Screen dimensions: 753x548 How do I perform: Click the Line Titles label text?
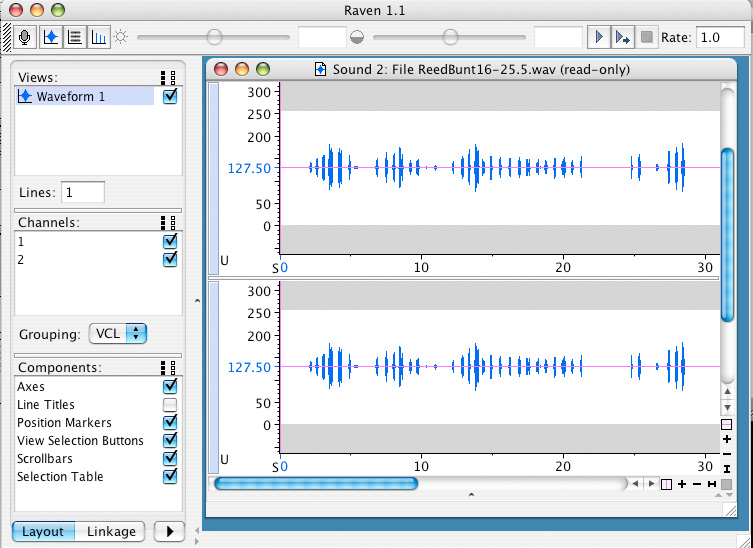point(46,405)
